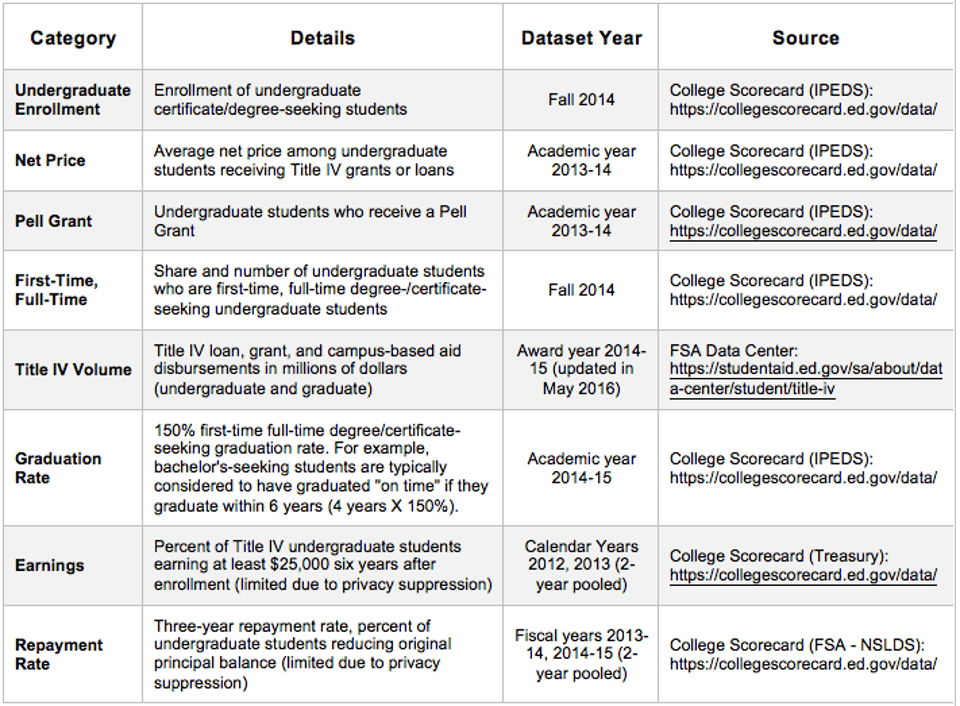960x706 pixels.
Task: Select the Source column header
Action: pyautogui.click(x=805, y=38)
